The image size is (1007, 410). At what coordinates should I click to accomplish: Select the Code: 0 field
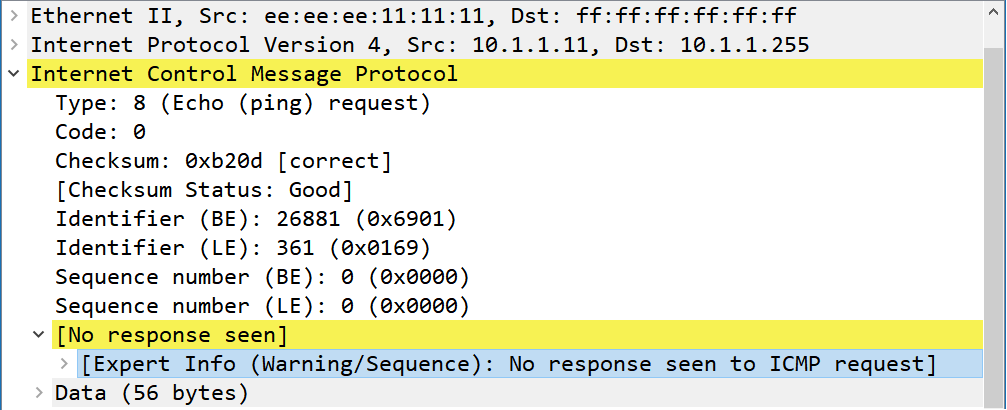tap(100, 132)
